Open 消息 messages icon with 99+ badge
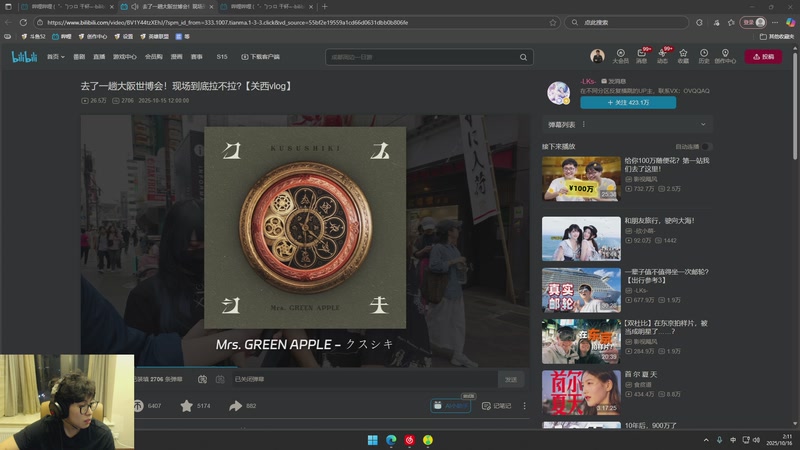 tap(641, 56)
